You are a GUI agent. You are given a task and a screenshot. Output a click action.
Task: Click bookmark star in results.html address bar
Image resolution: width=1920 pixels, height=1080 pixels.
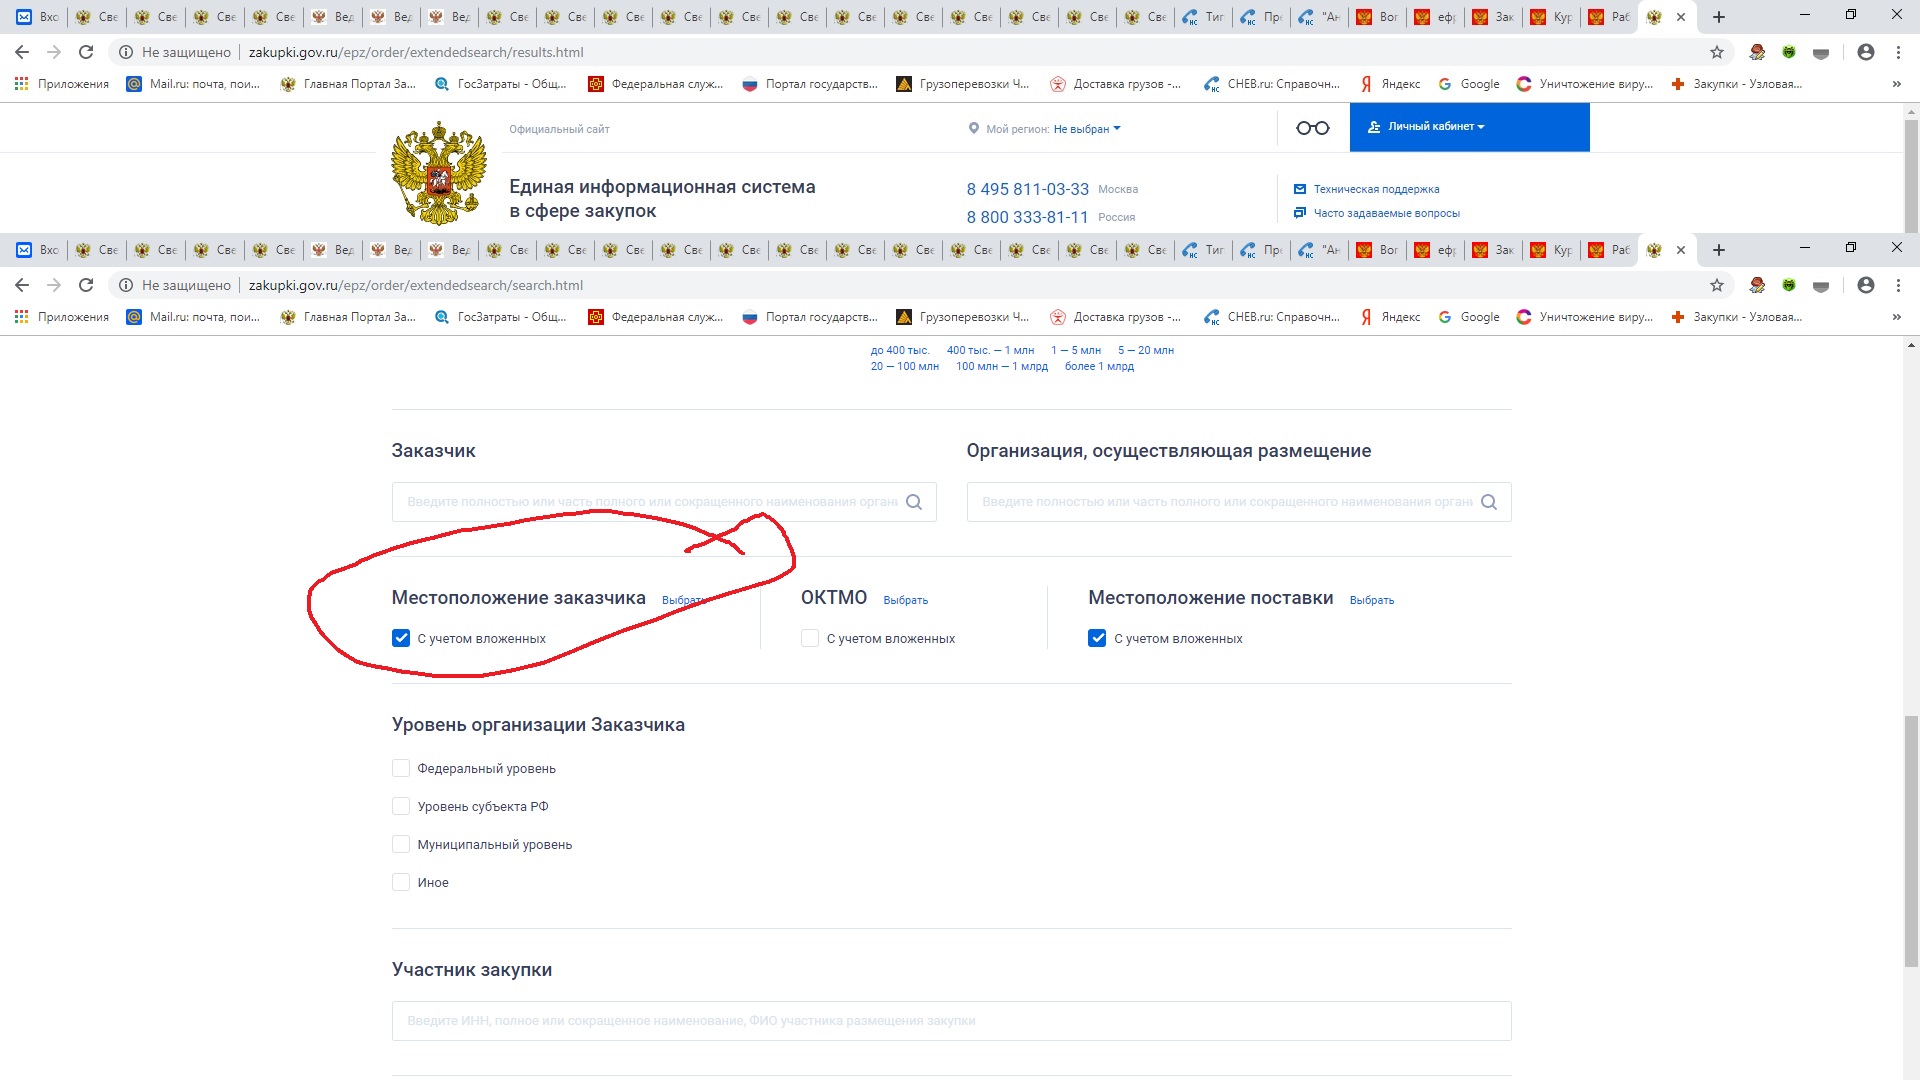click(x=1716, y=52)
